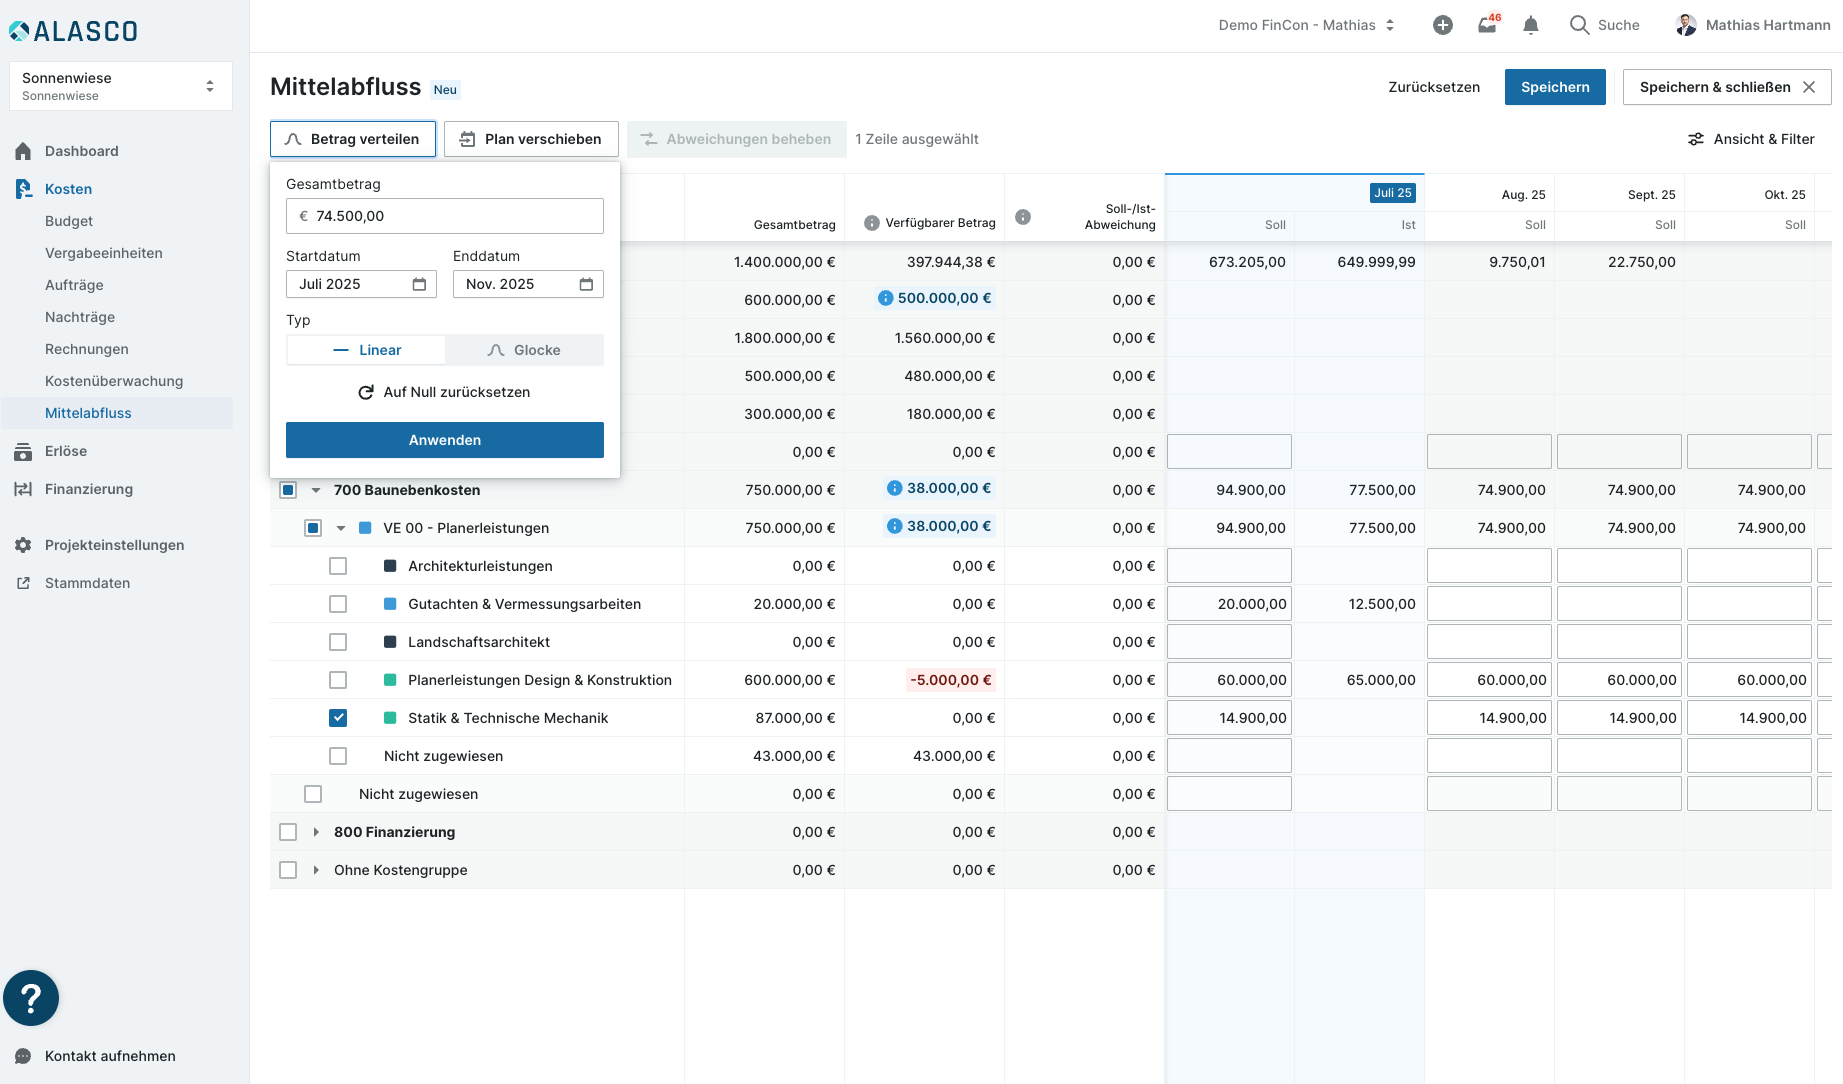Open Startdatum calendar picker icon
This screenshot has width=1843, height=1084.
419,284
